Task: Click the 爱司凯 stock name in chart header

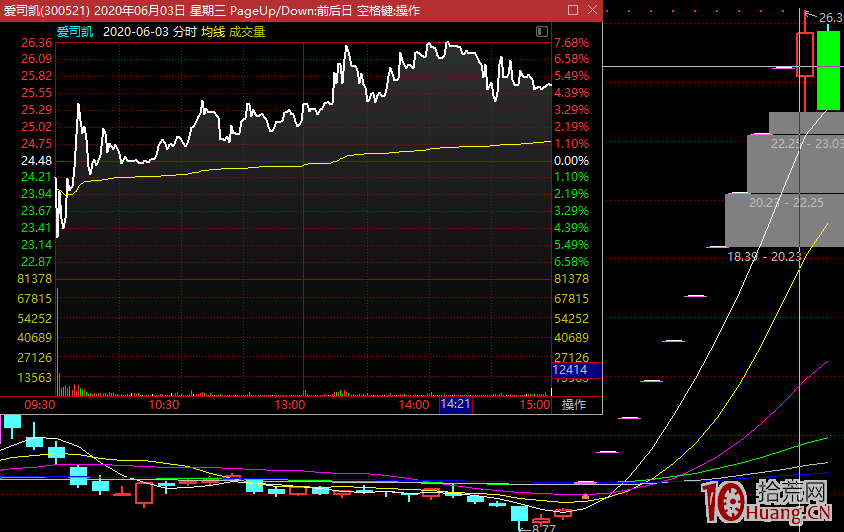Action: click(x=75, y=32)
